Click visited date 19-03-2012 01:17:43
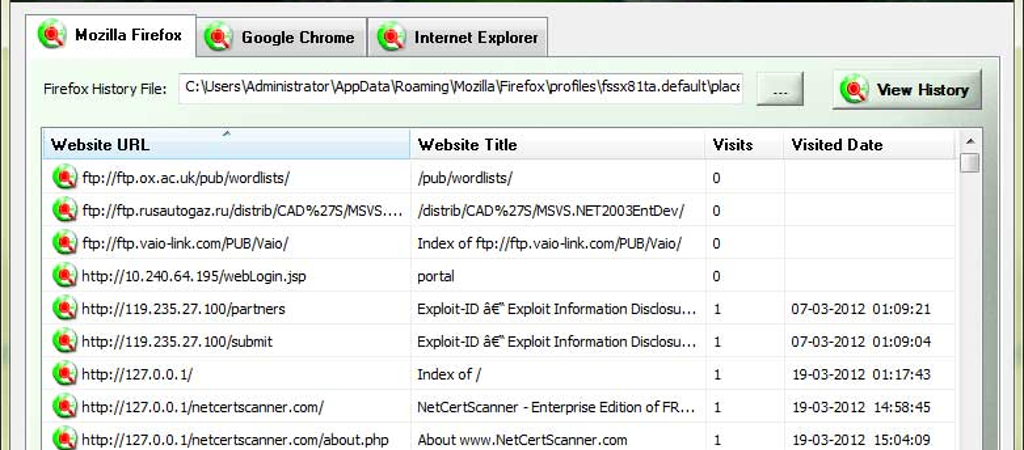 tap(861, 374)
